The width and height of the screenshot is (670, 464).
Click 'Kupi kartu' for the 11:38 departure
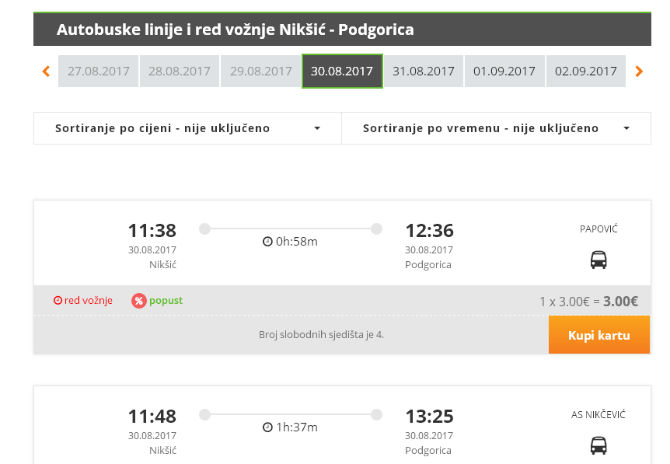click(599, 335)
